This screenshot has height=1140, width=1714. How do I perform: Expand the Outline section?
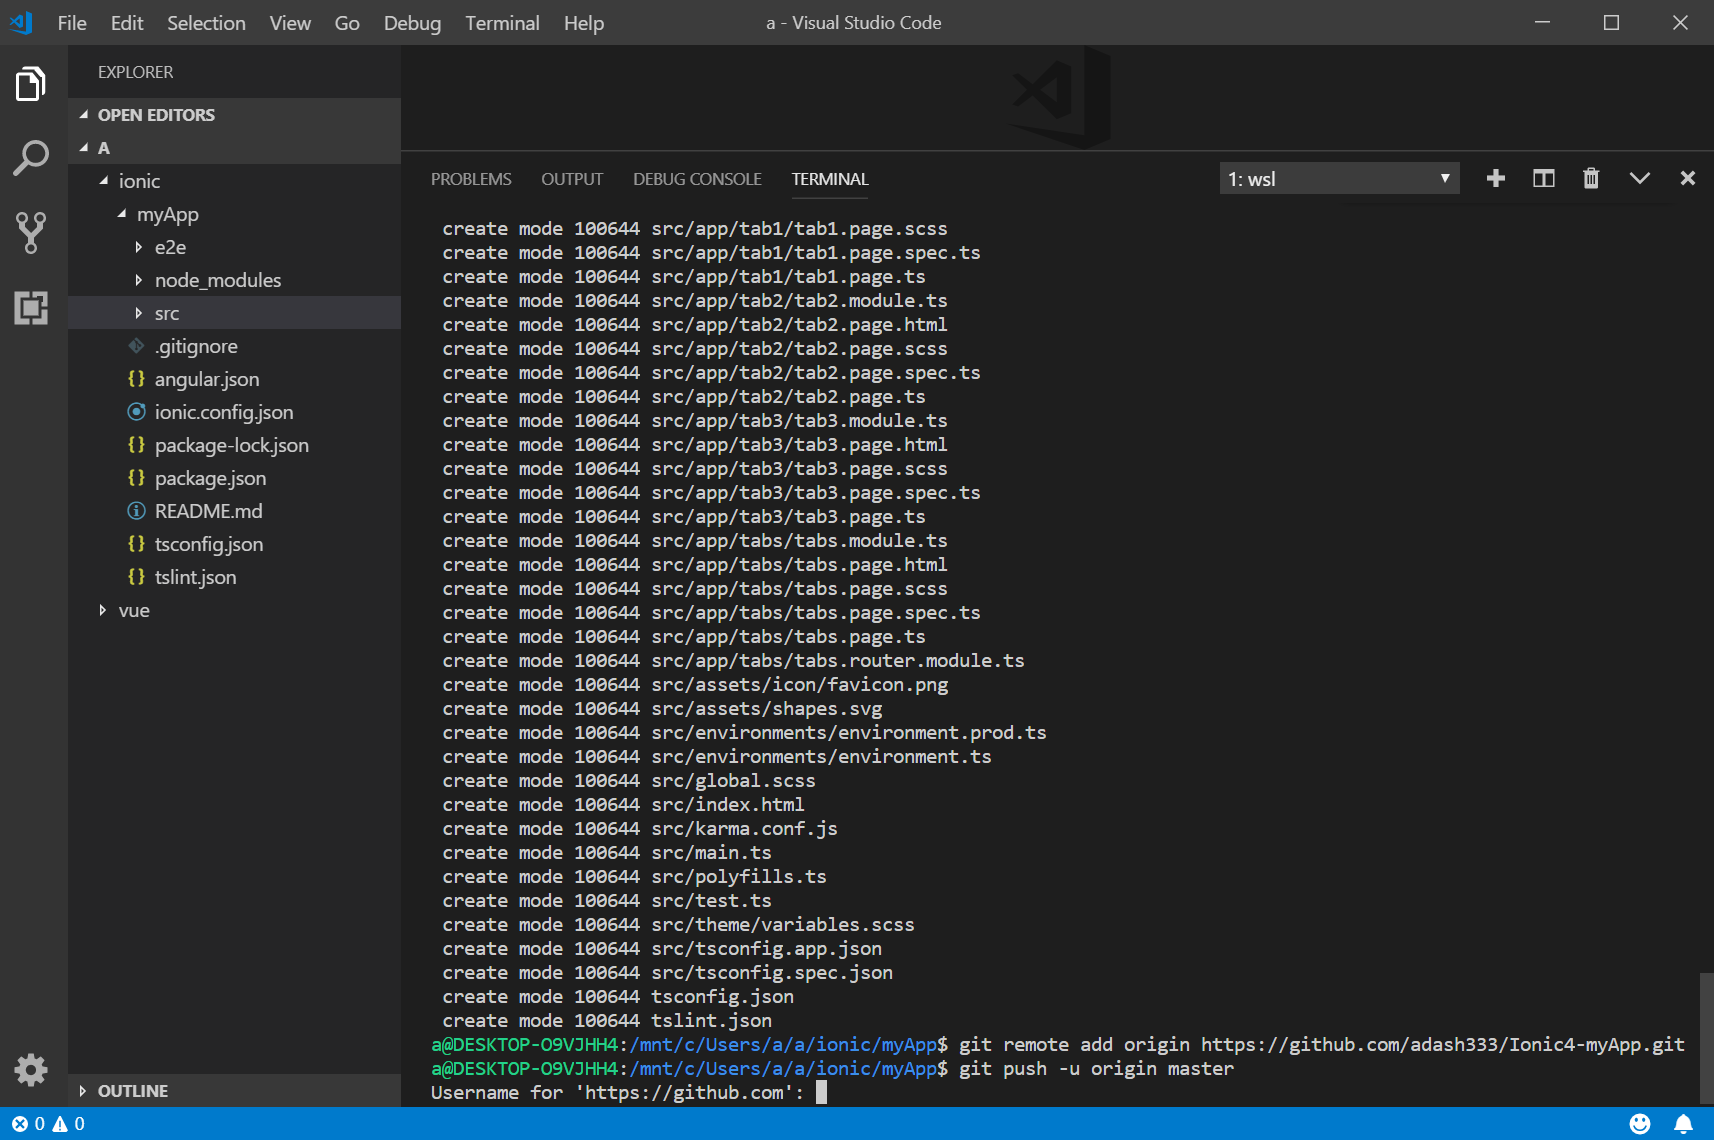tap(132, 1091)
